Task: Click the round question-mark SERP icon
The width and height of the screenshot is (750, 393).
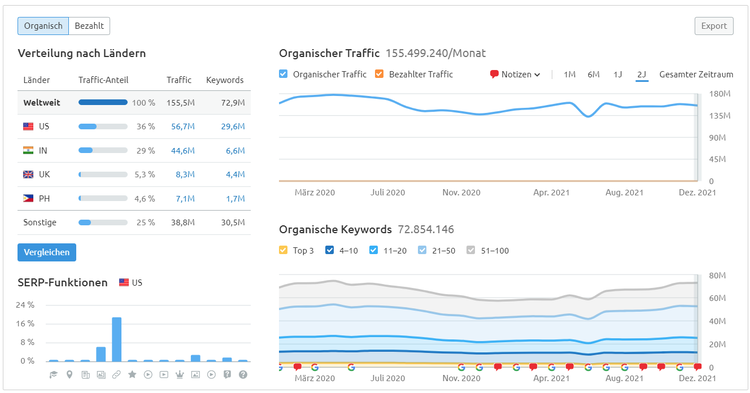Action: (x=243, y=375)
